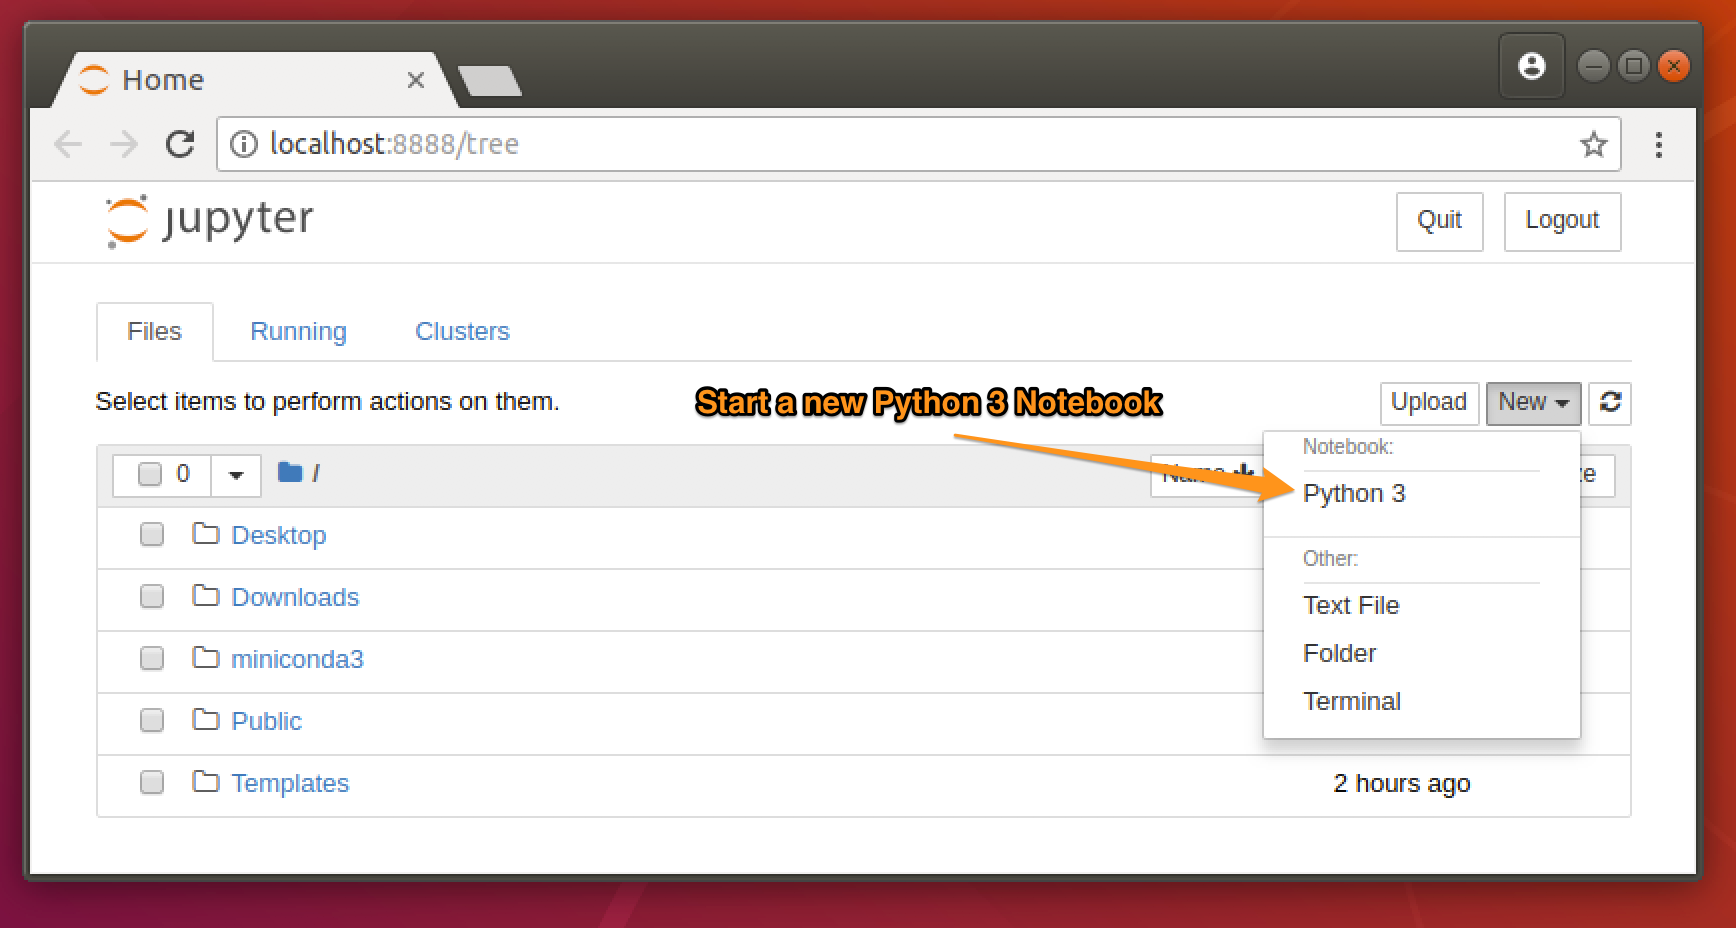The width and height of the screenshot is (1736, 928).
Task: Expand the selection filter dropdown arrow
Action: (x=236, y=475)
